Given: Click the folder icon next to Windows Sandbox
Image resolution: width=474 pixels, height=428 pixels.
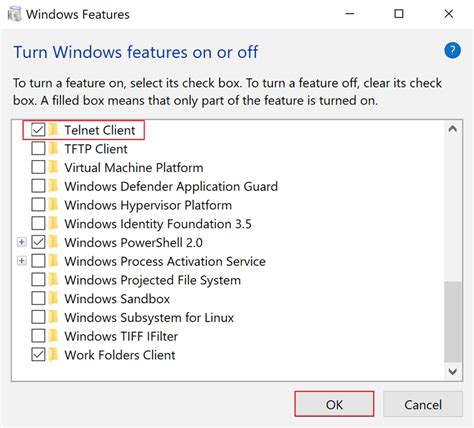Looking at the screenshot, I should pyautogui.click(x=53, y=298).
